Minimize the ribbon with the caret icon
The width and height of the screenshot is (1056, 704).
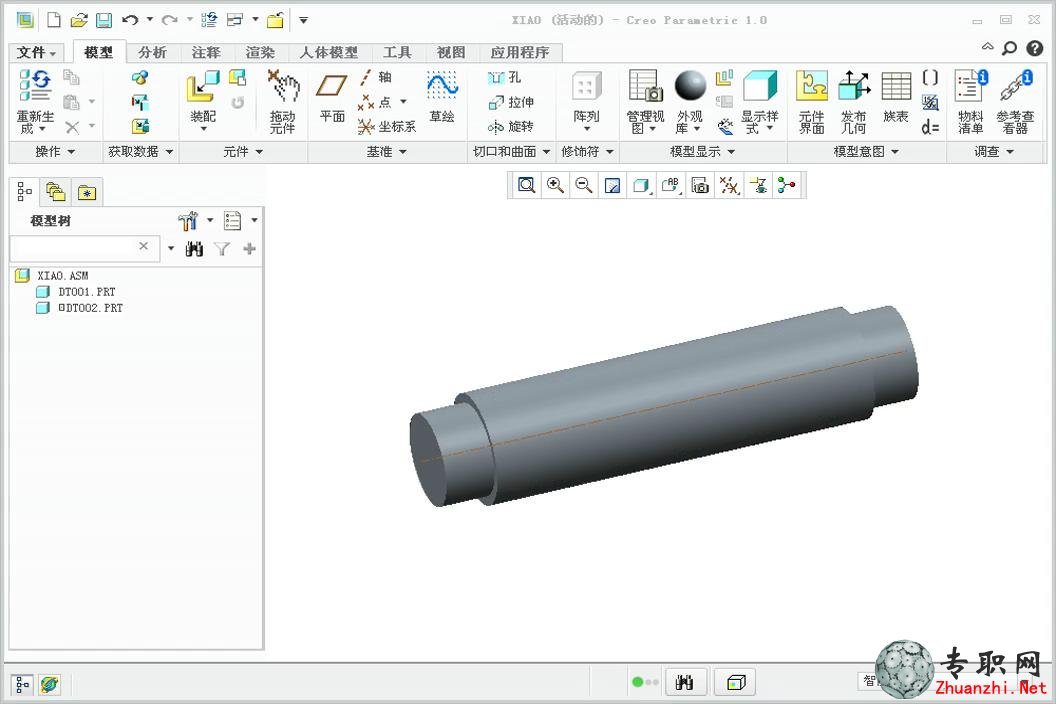click(x=987, y=46)
